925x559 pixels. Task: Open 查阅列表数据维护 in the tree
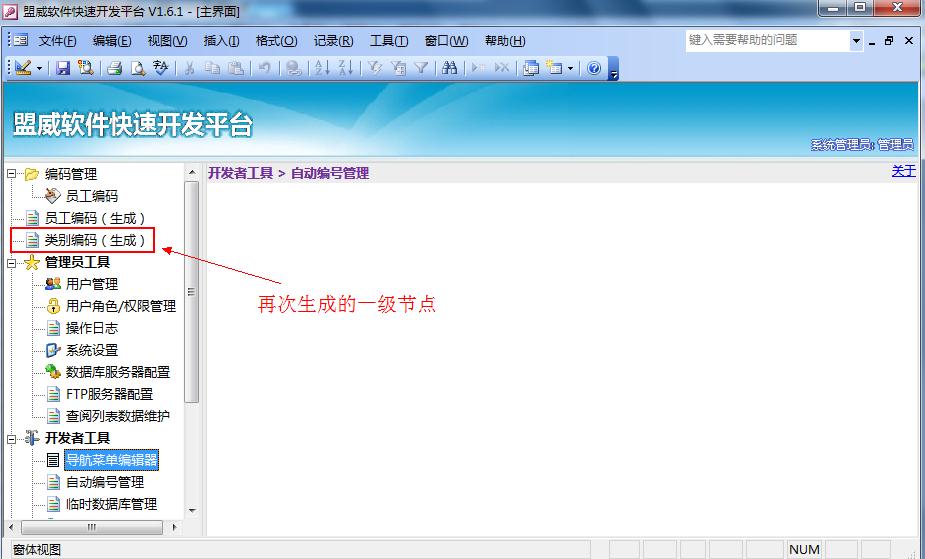117,416
